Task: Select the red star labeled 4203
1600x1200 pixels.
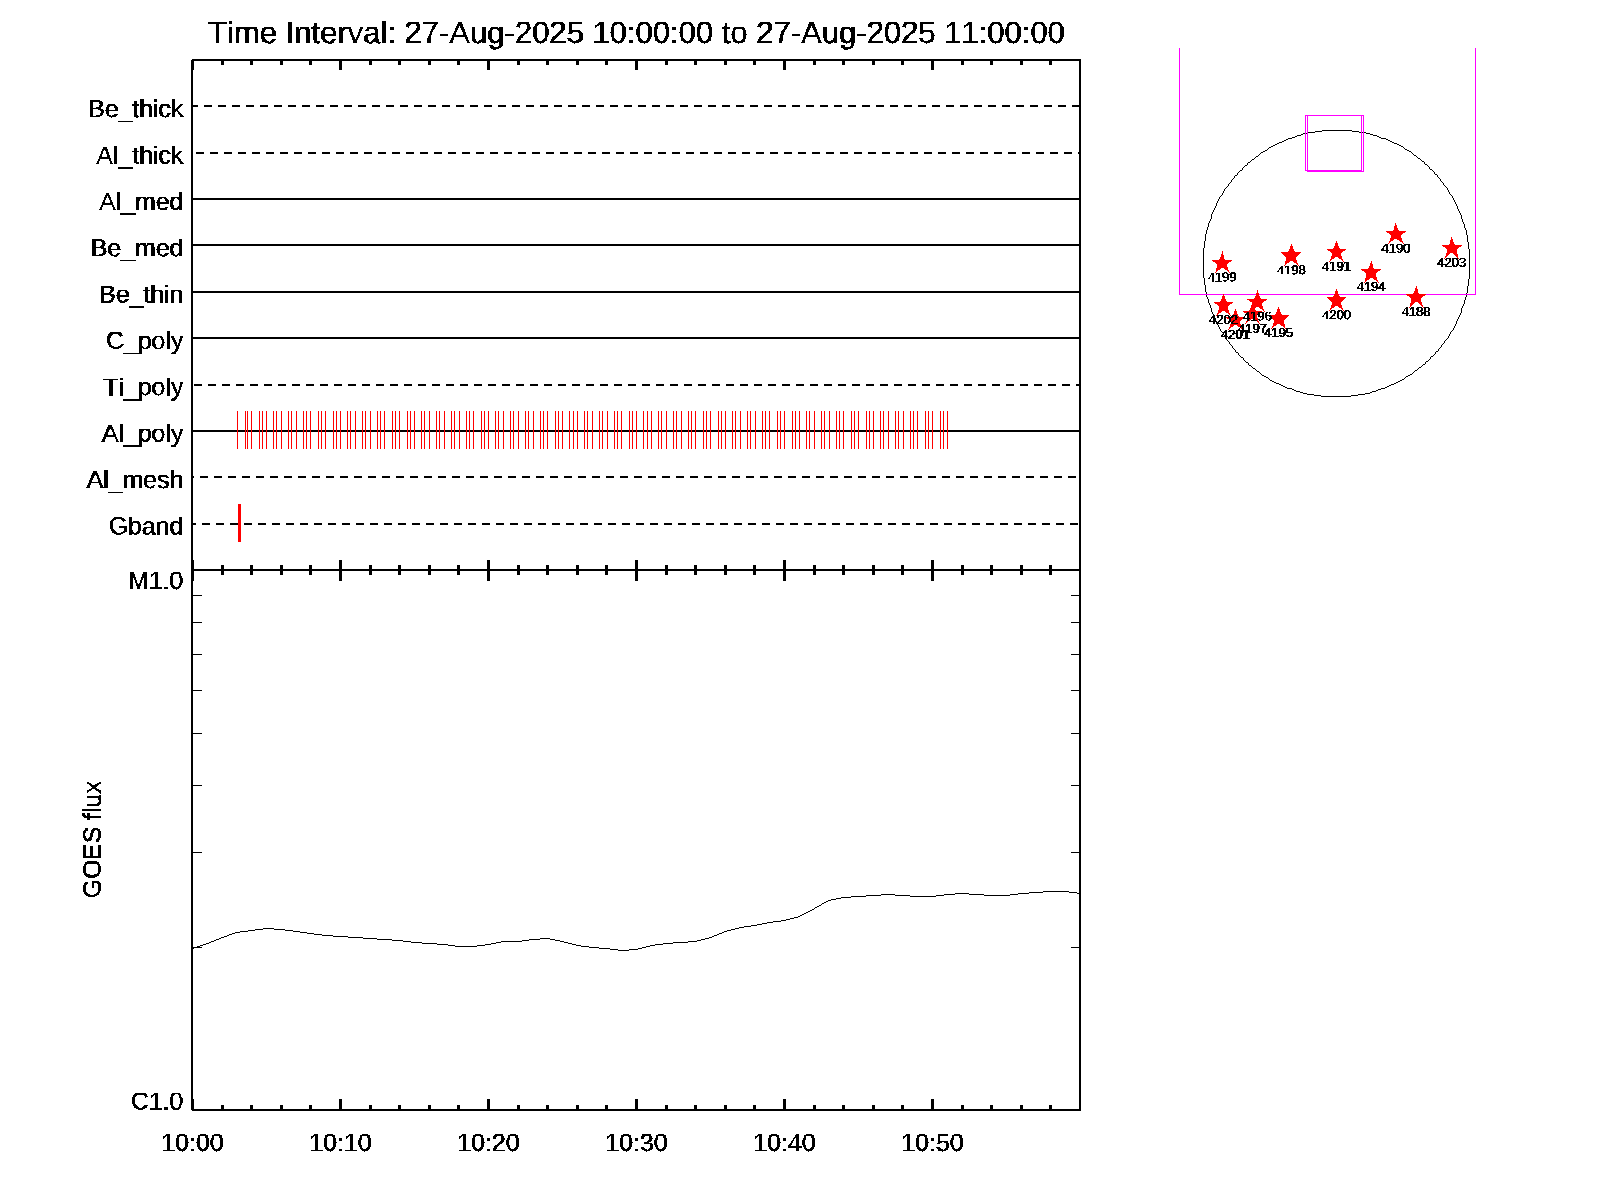Action: pos(1452,248)
